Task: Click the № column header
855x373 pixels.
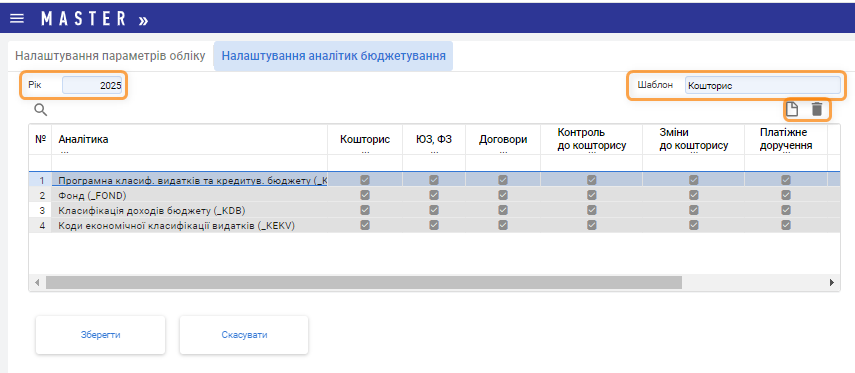Action: point(40,139)
